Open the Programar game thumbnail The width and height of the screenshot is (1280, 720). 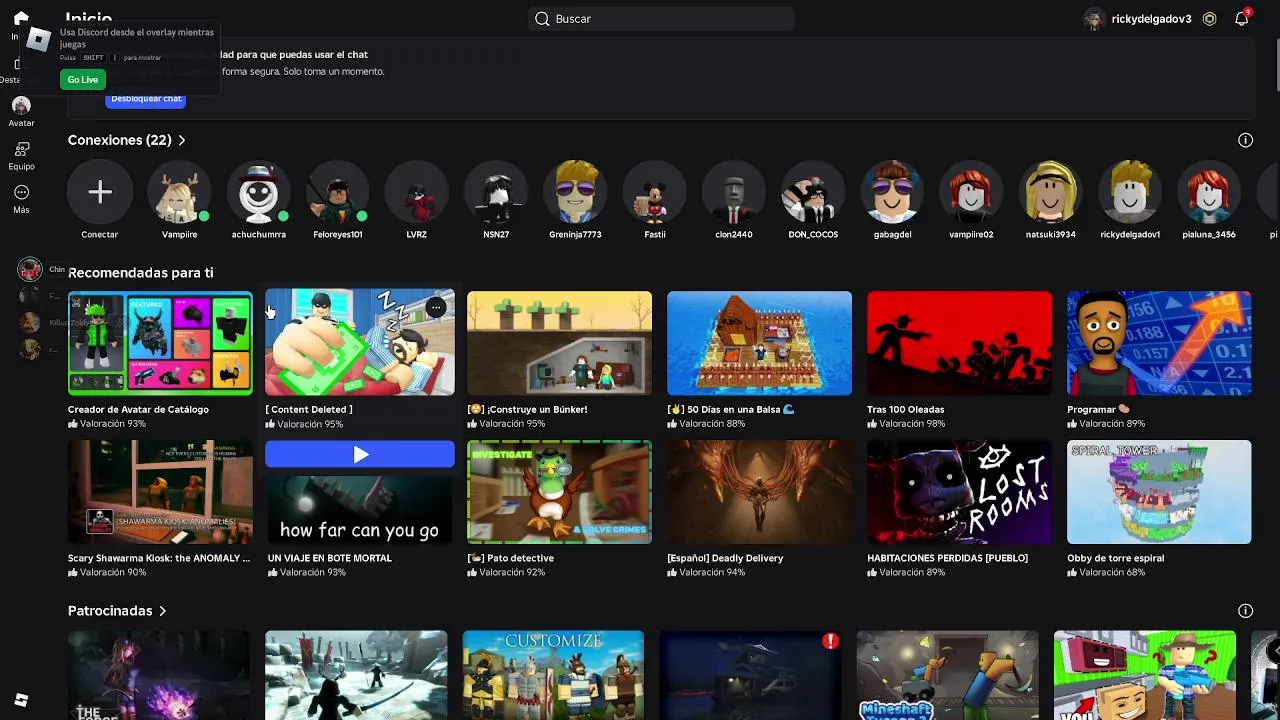(x=1159, y=343)
